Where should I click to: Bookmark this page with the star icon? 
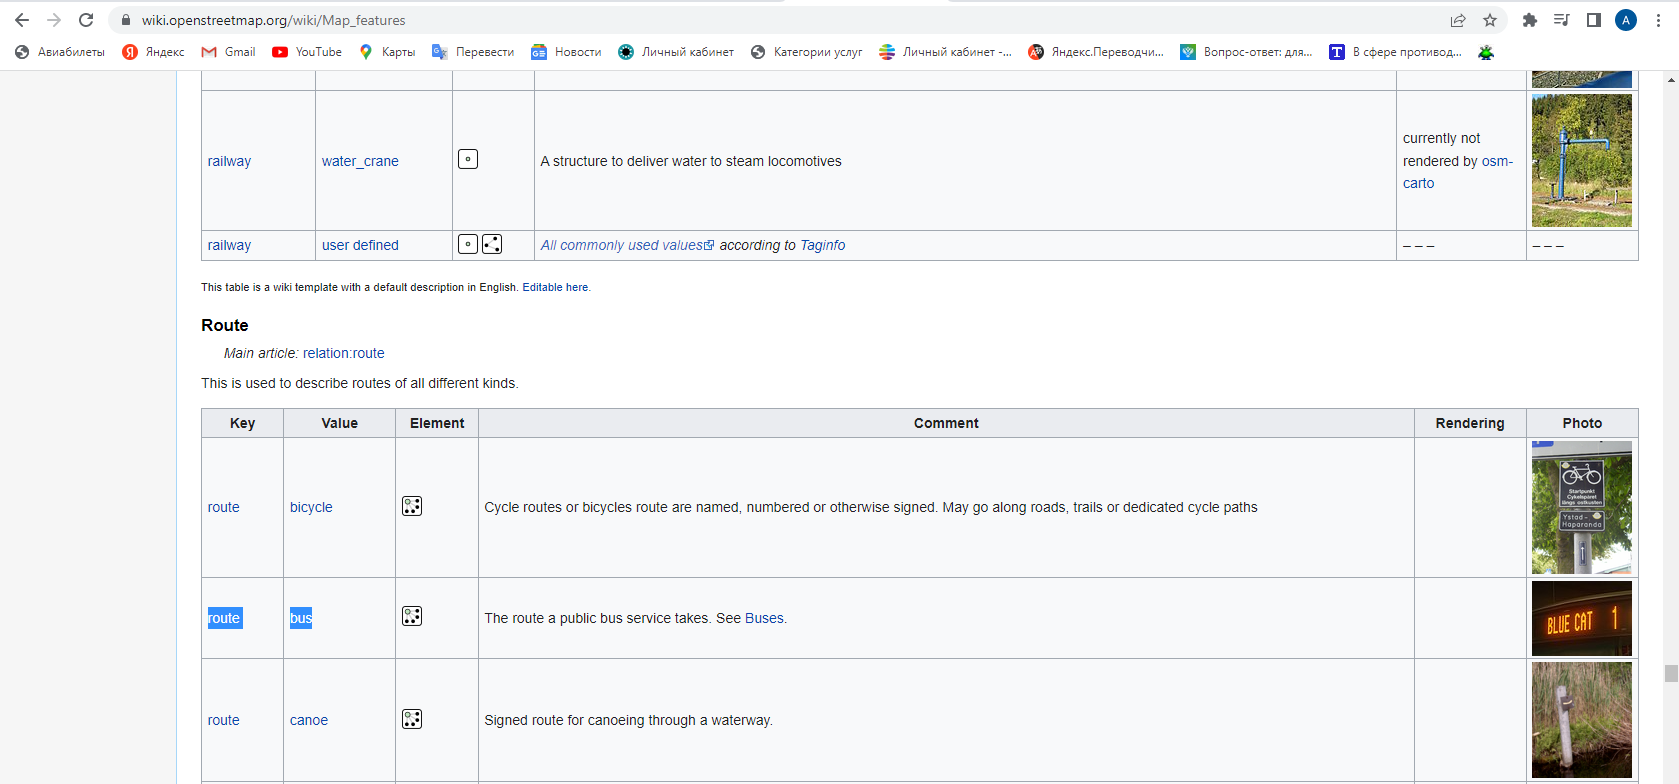click(x=1490, y=20)
